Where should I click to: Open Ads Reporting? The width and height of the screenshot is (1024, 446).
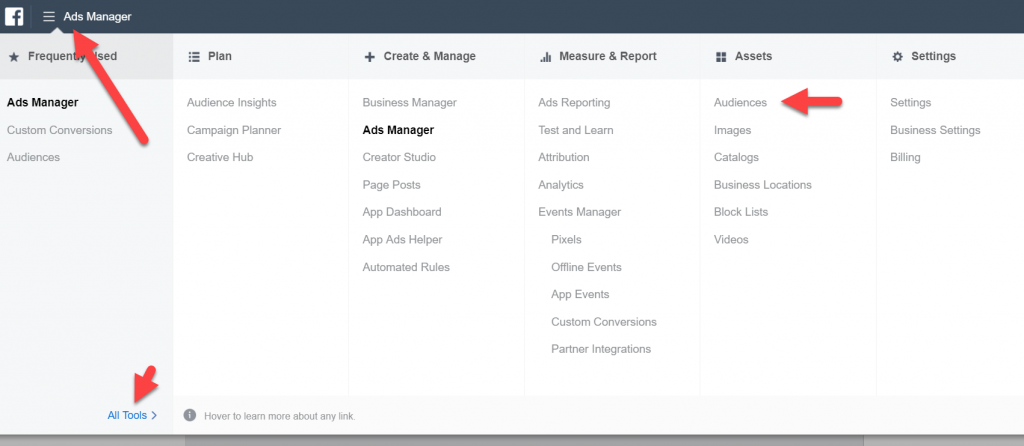(x=573, y=103)
